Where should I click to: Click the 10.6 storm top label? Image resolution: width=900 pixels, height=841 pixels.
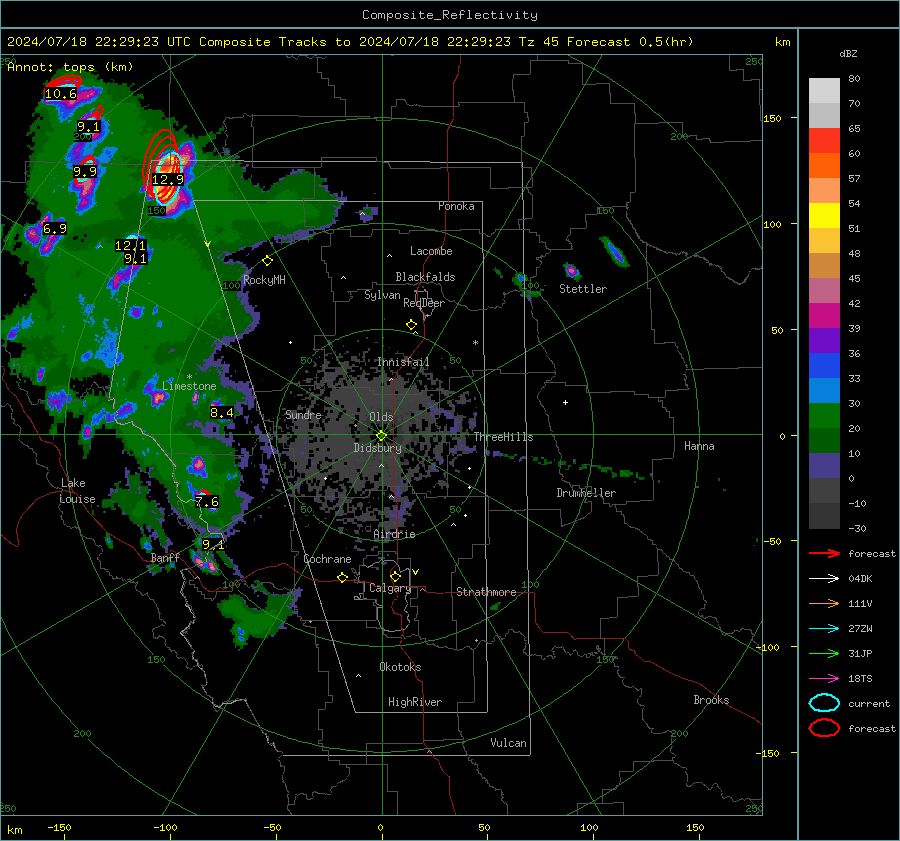point(60,94)
